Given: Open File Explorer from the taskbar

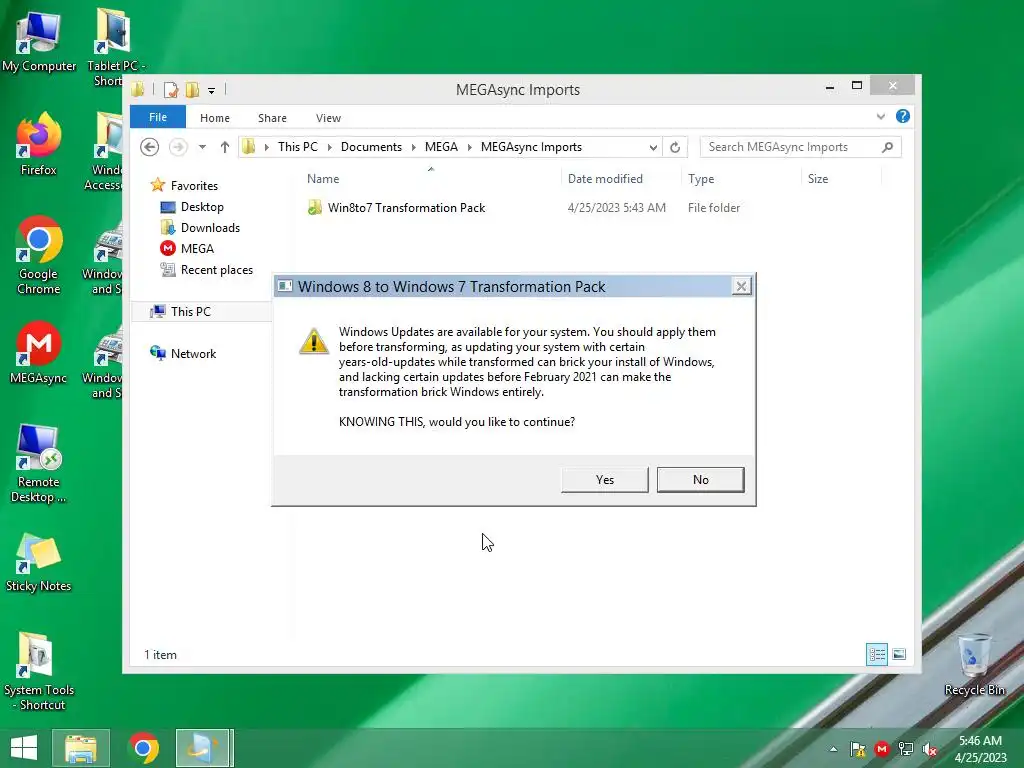Looking at the screenshot, I should 81,748.
